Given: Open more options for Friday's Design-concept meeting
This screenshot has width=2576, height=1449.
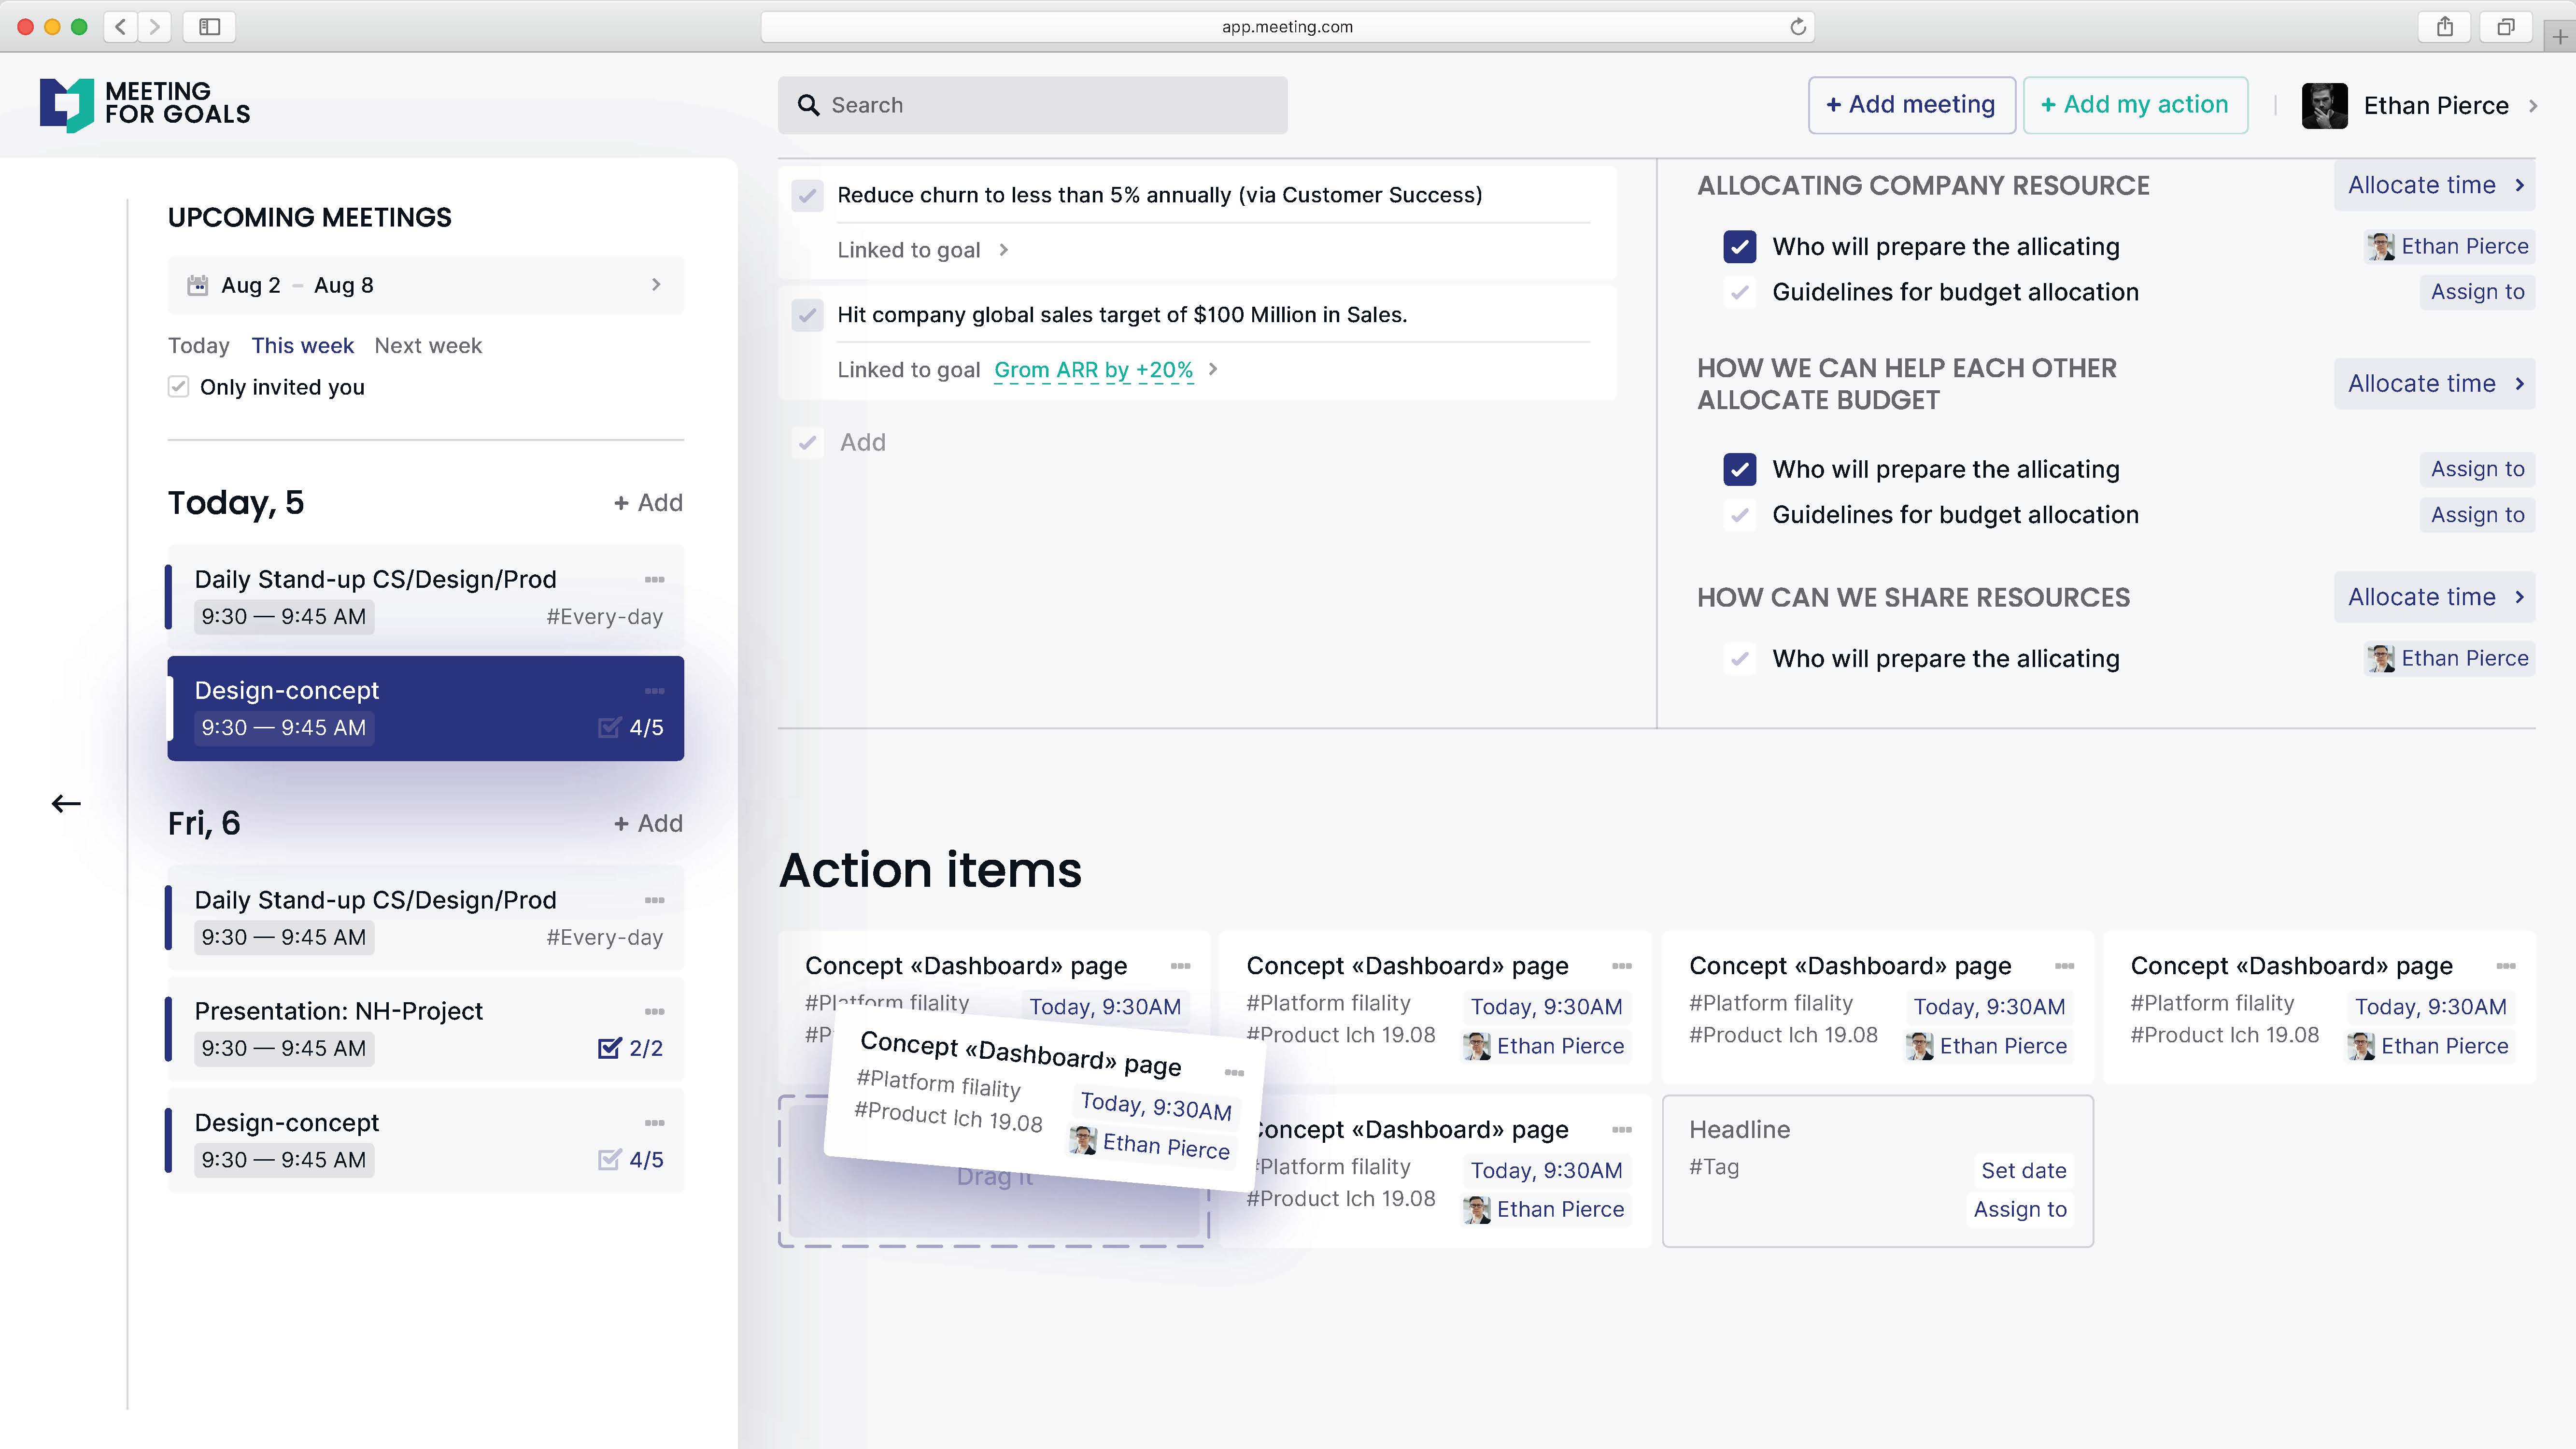Looking at the screenshot, I should [x=655, y=1122].
